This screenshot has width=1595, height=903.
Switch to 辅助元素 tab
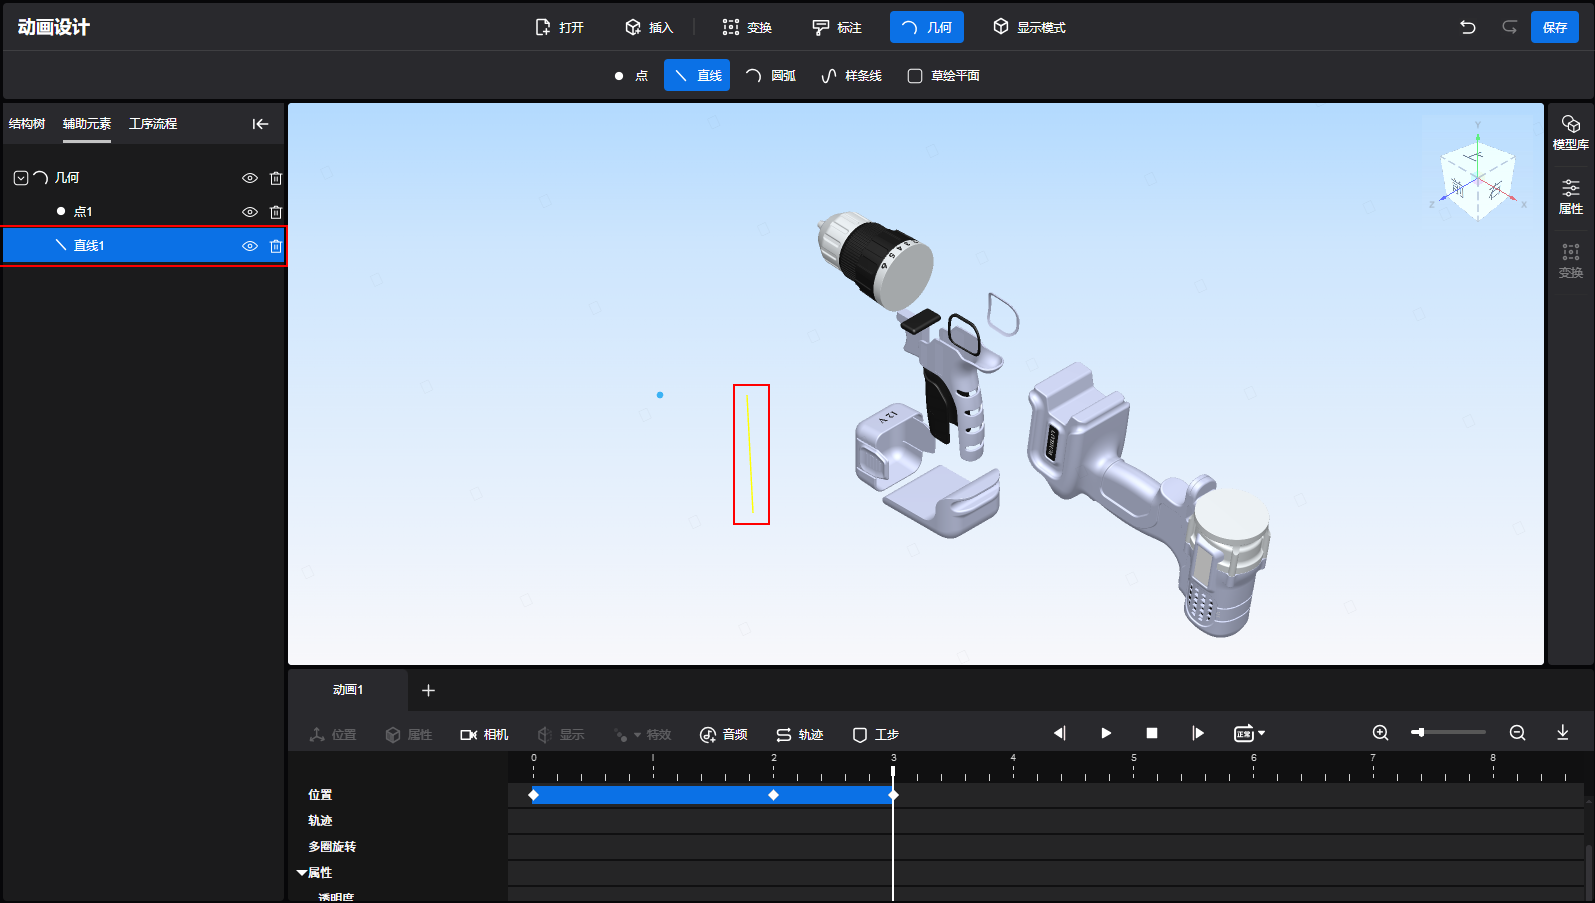[87, 124]
